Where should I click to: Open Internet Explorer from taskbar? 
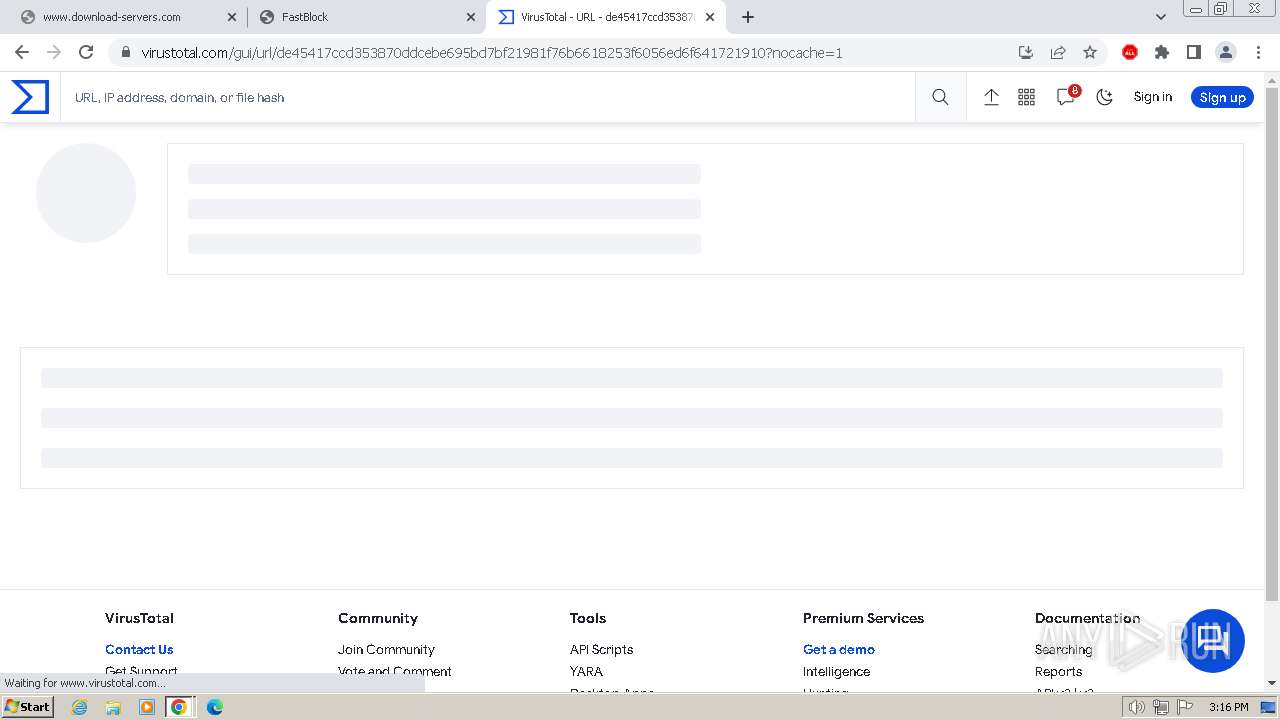point(80,707)
